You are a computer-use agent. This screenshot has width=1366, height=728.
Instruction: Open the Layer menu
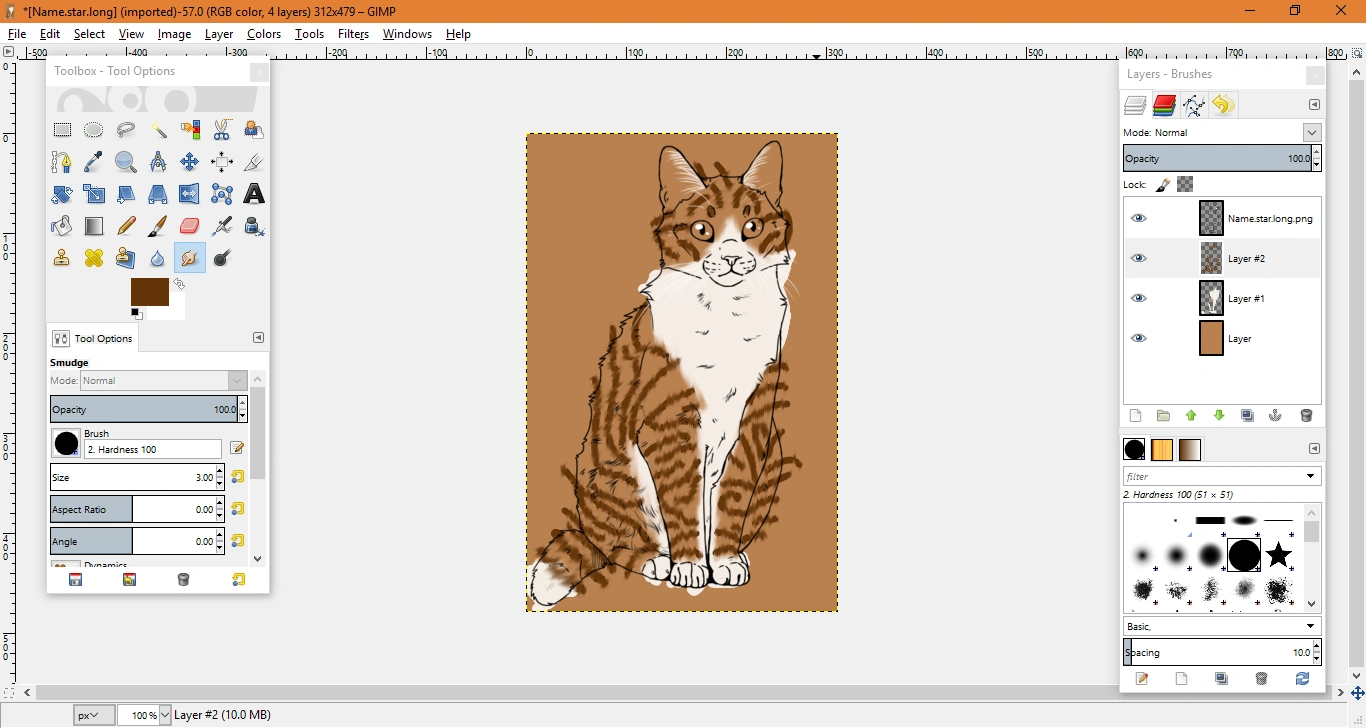(x=219, y=34)
